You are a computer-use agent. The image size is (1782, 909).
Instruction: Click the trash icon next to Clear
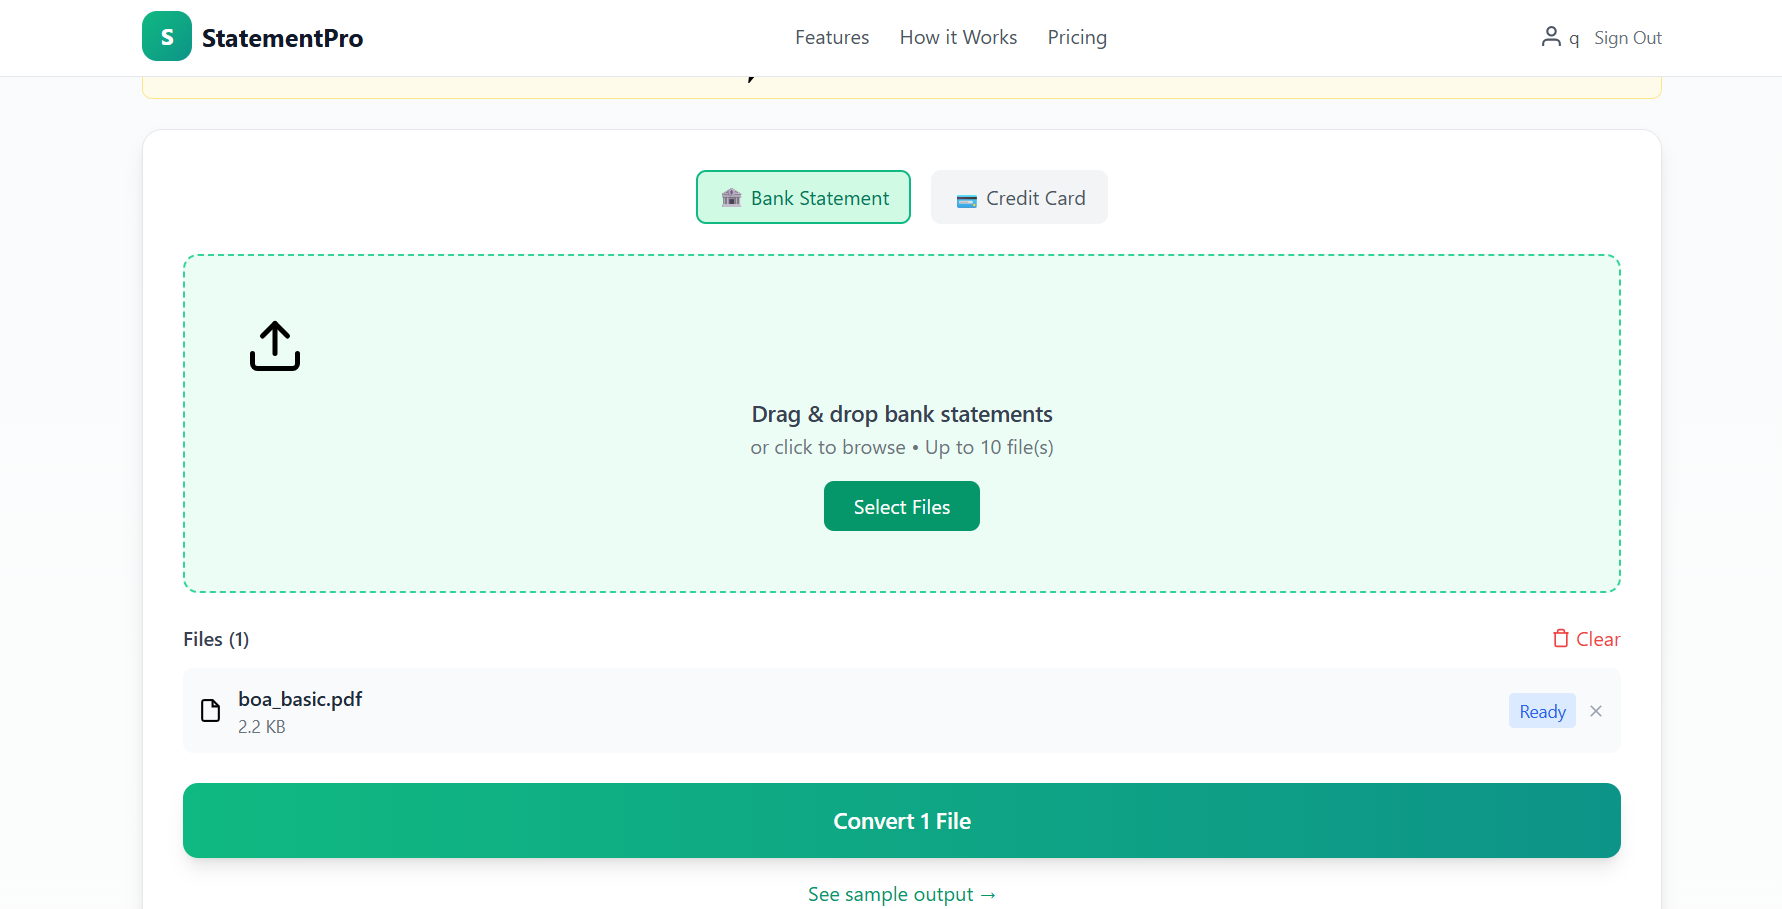point(1560,638)
